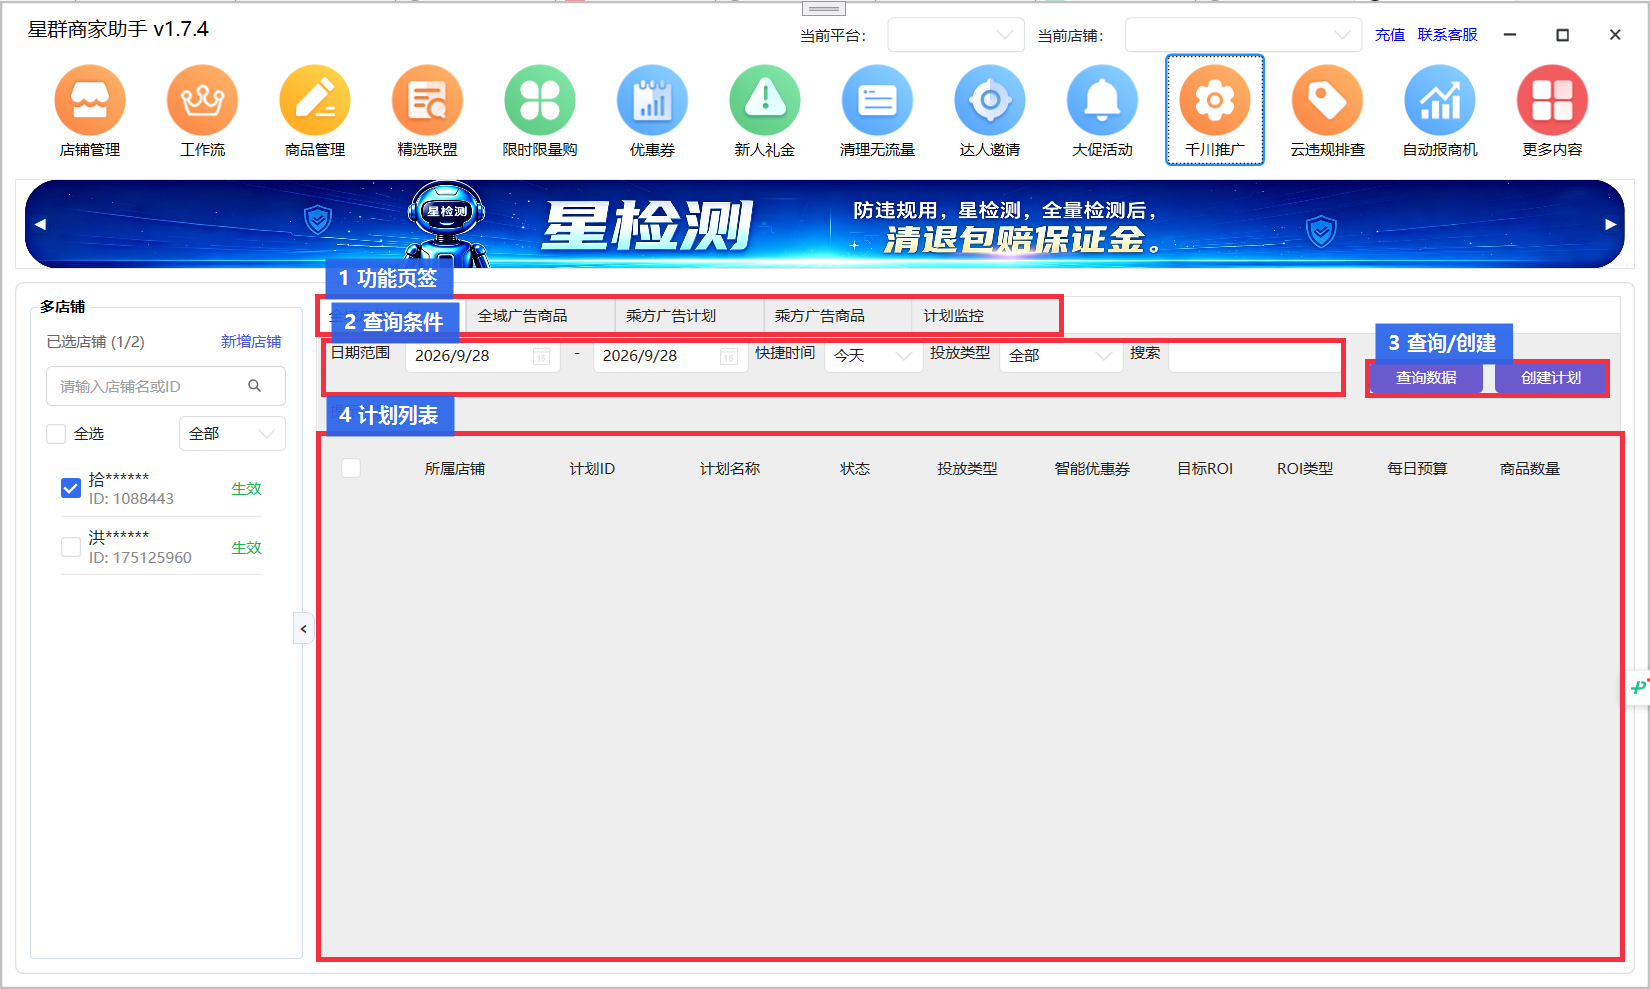Focus the 搜索 plan search field
Image resolution: width=1650 pixels, height=989 pixels.
[x=1255, y=357]
